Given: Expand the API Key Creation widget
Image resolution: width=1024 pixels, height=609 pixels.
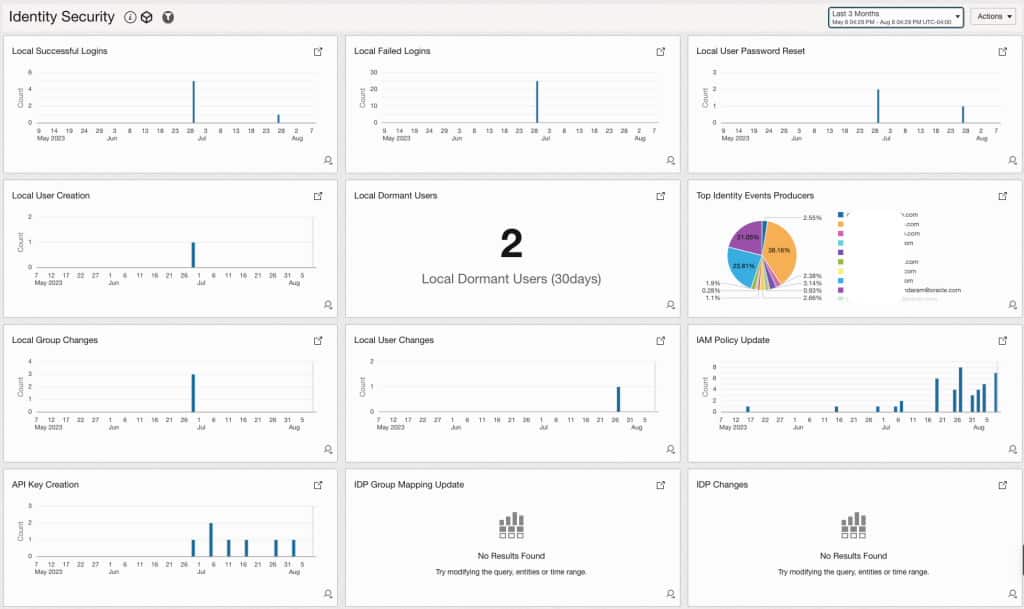Looking at the screenshot, I should pyautogui.click(x=317, y=483).
